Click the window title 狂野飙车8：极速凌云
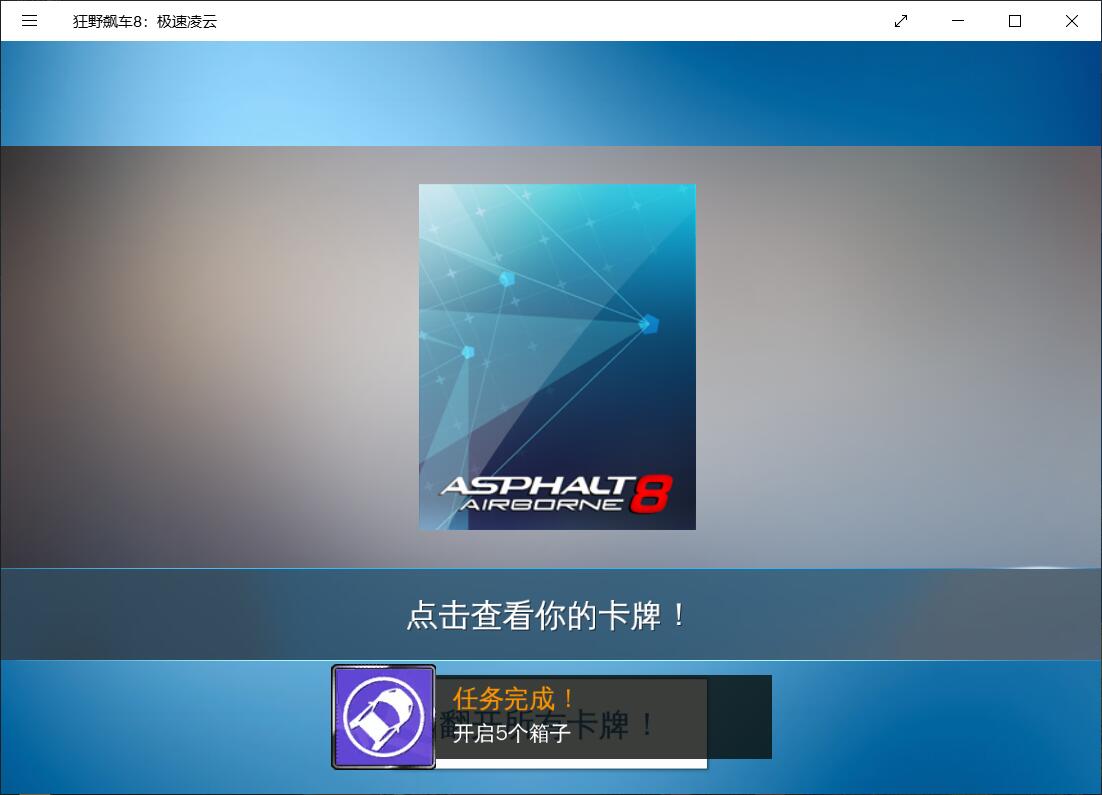The width and height of the screenshot is (1102, 795). point(145,22)
